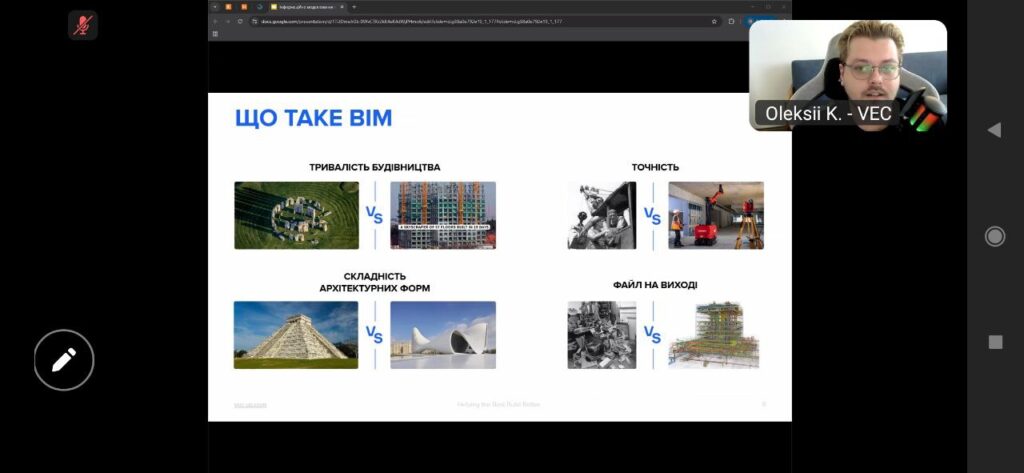The height and width of the screenshot is (473, 1024).
Task: Open the extensions icon in browser toolbar
Action: tap(732, 21)
